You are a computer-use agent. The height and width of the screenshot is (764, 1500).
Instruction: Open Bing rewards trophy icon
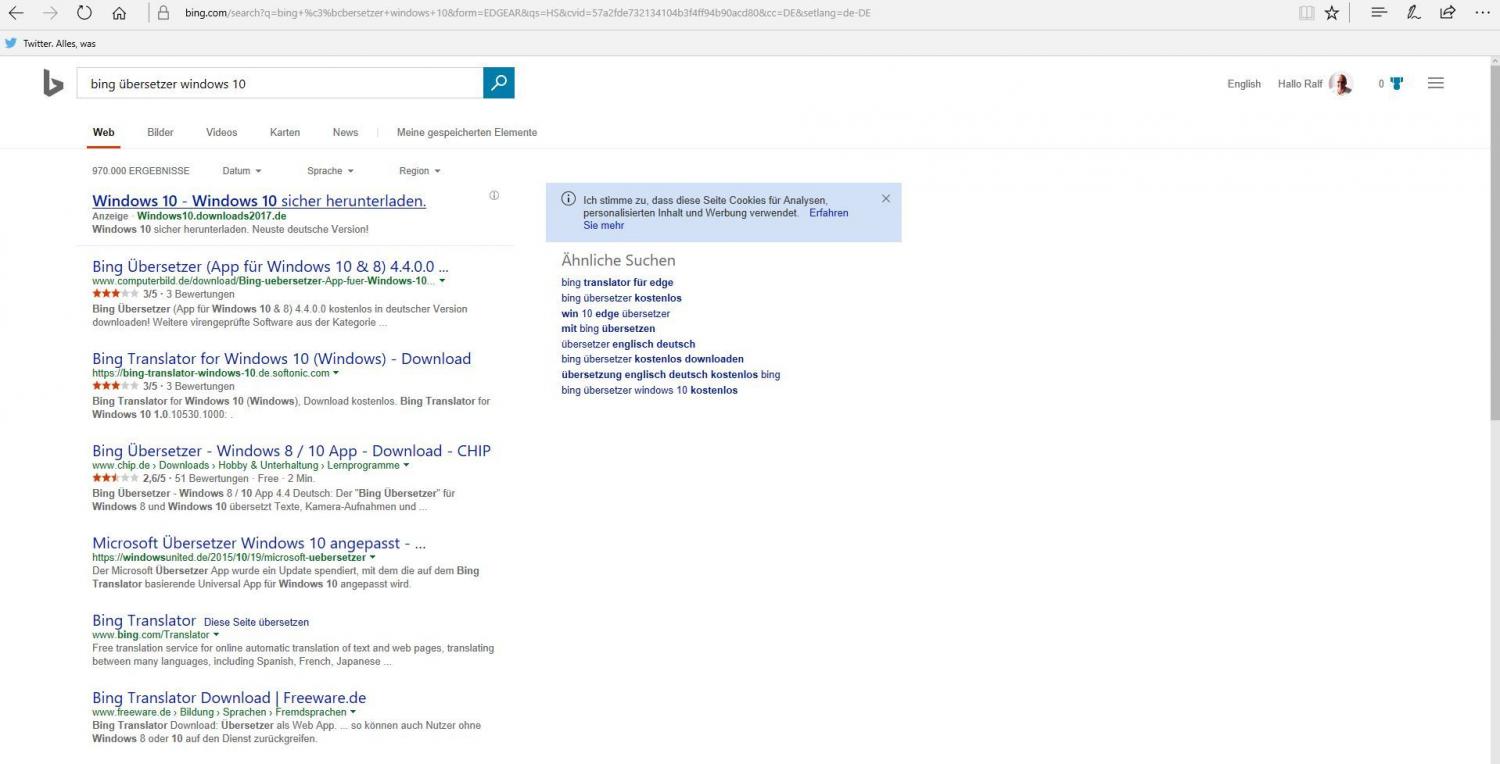point(1396,84)
